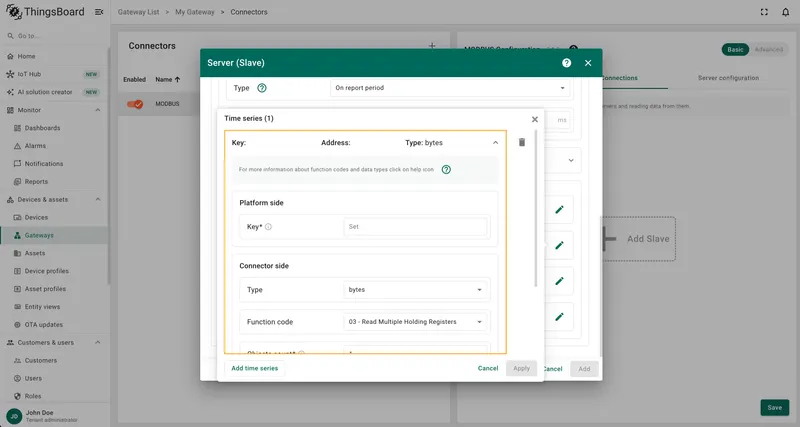Click Add time series button

coord(255,368)
